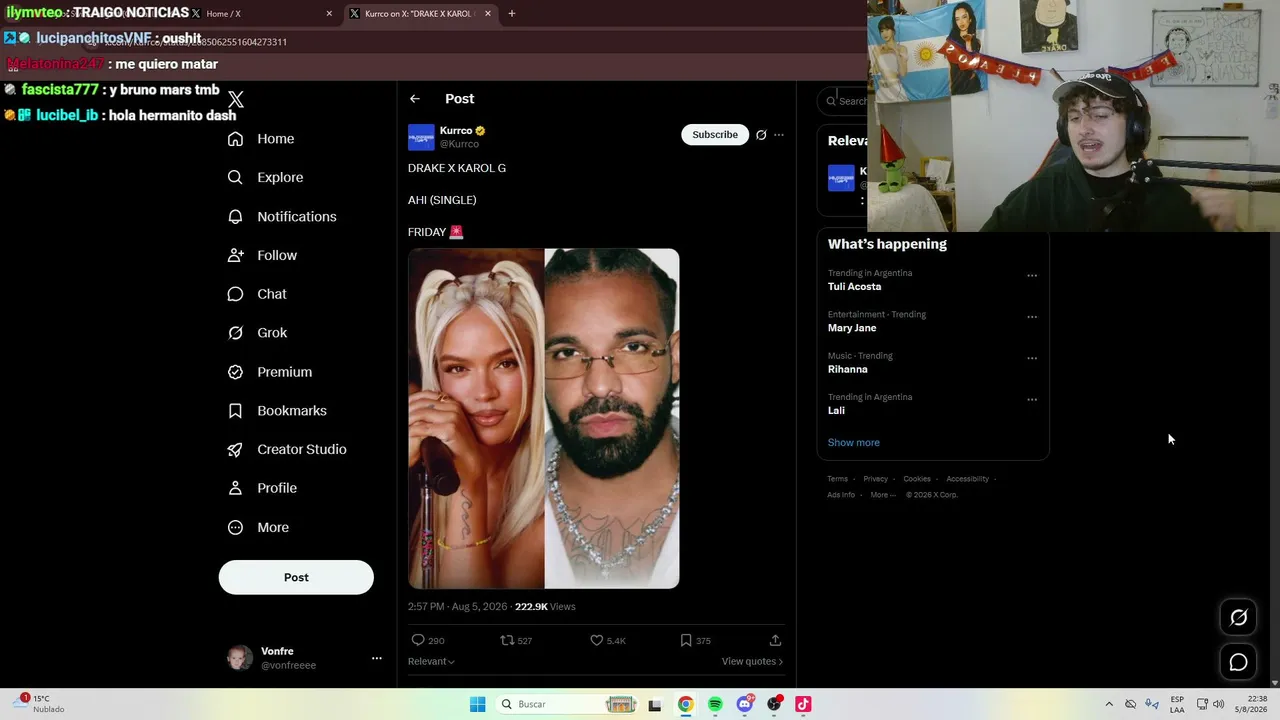
Task: Open Premium from the sidebar
Action: [x=270, y=372]
